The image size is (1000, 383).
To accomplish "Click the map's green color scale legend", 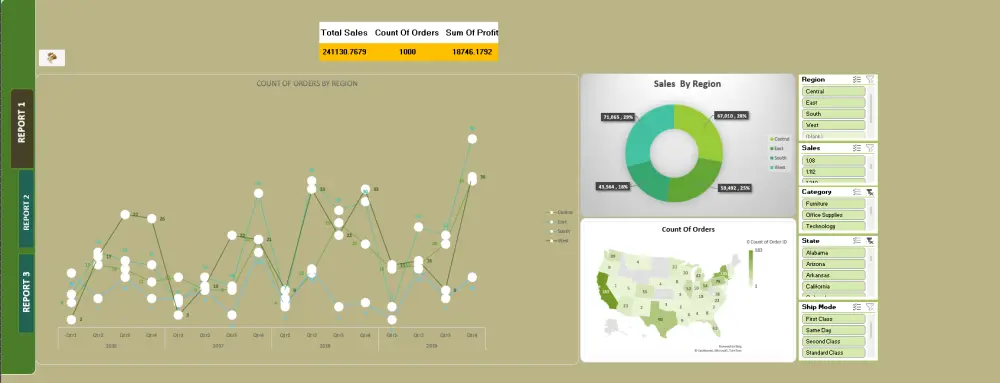I will [x=750, y=268].
